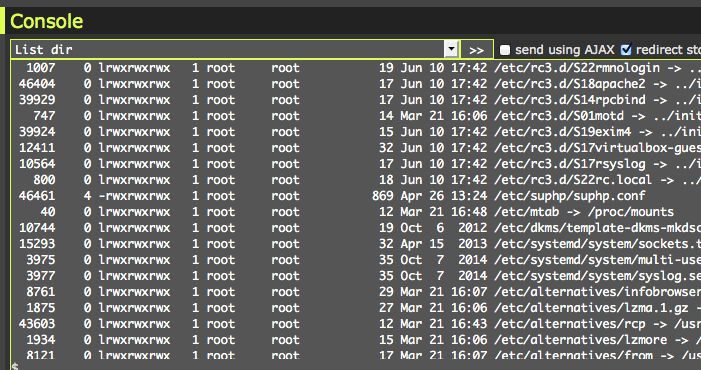Click inode number 1007
The height and width of the screenshot is (370, 701).
click(41, 68)
